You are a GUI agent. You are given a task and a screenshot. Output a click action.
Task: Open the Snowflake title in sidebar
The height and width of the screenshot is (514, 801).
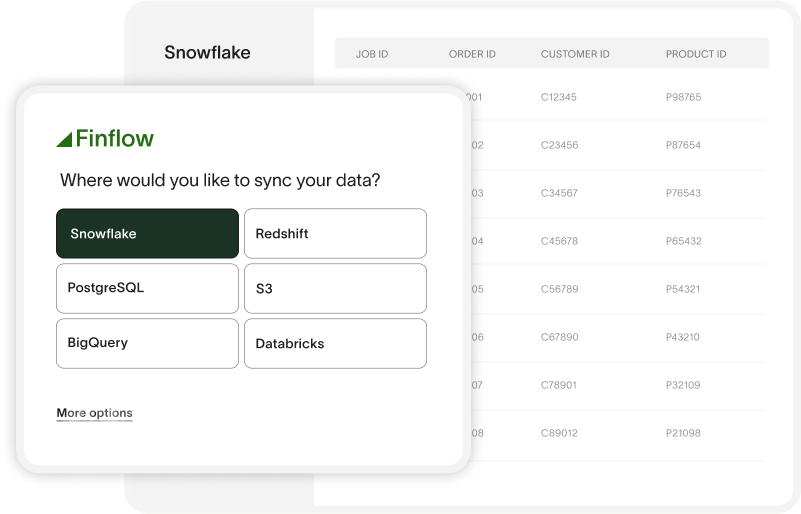point(207,52)
